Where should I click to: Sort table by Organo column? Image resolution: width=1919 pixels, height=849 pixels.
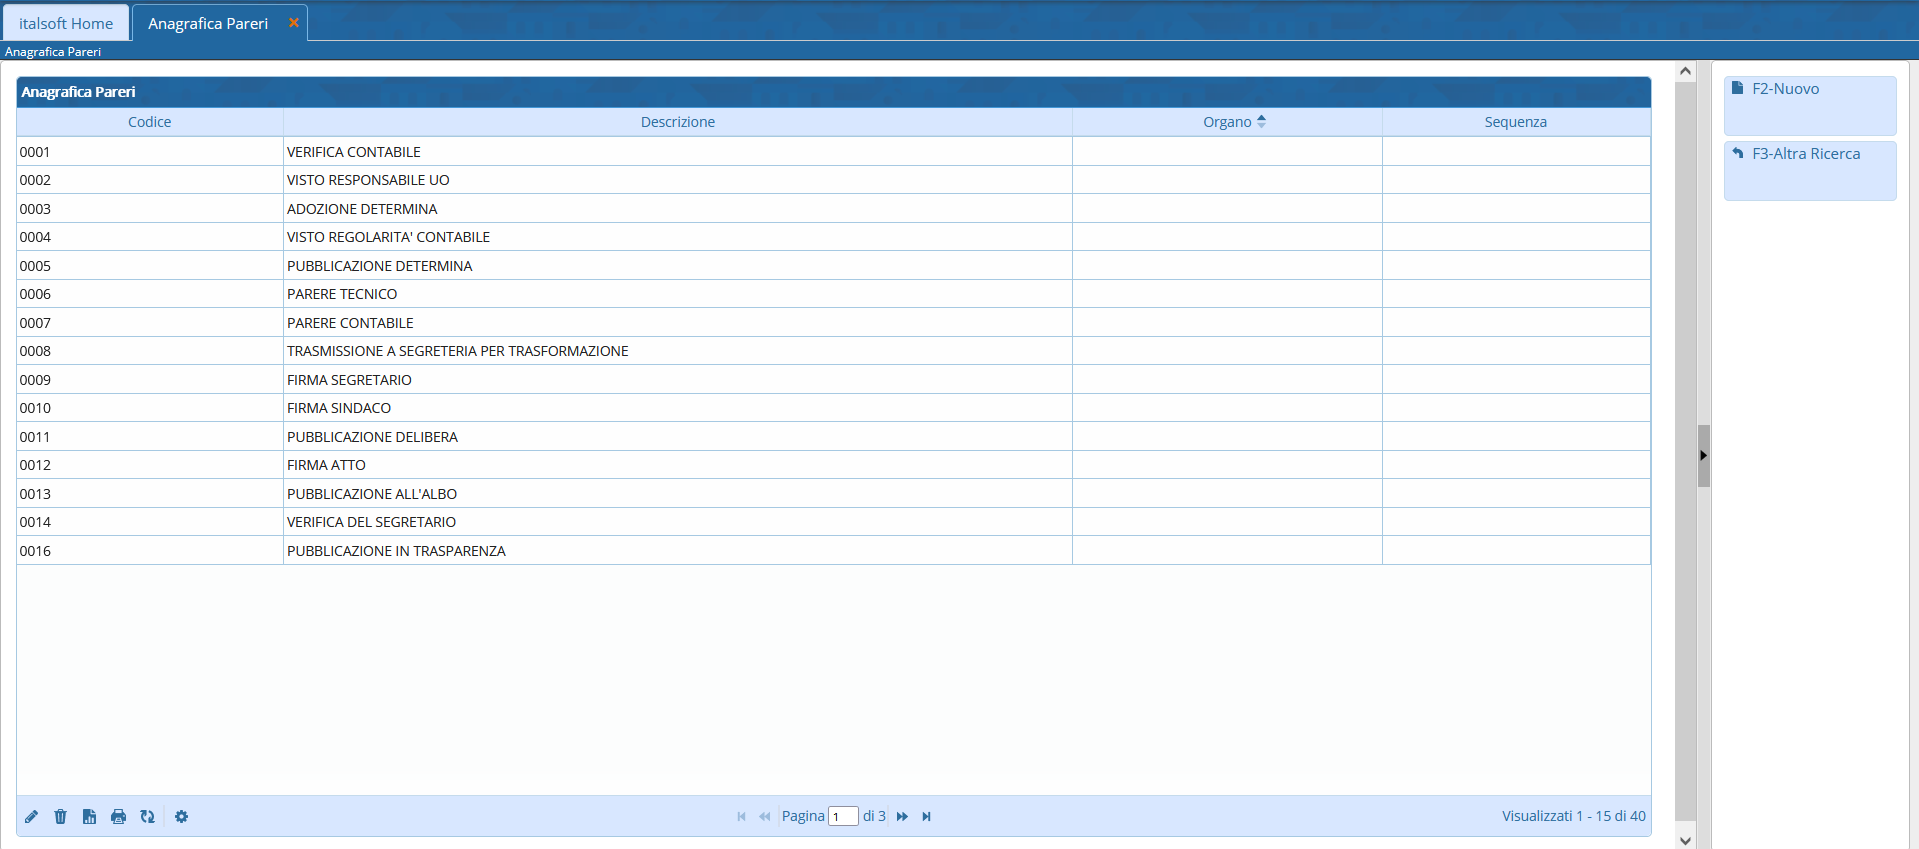coord(1227,122)
